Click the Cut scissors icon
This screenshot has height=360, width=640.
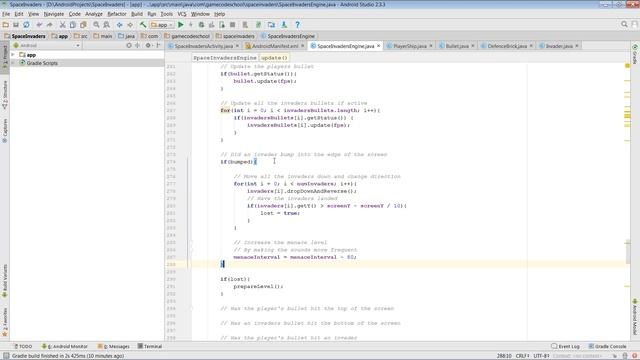point(62,25)
